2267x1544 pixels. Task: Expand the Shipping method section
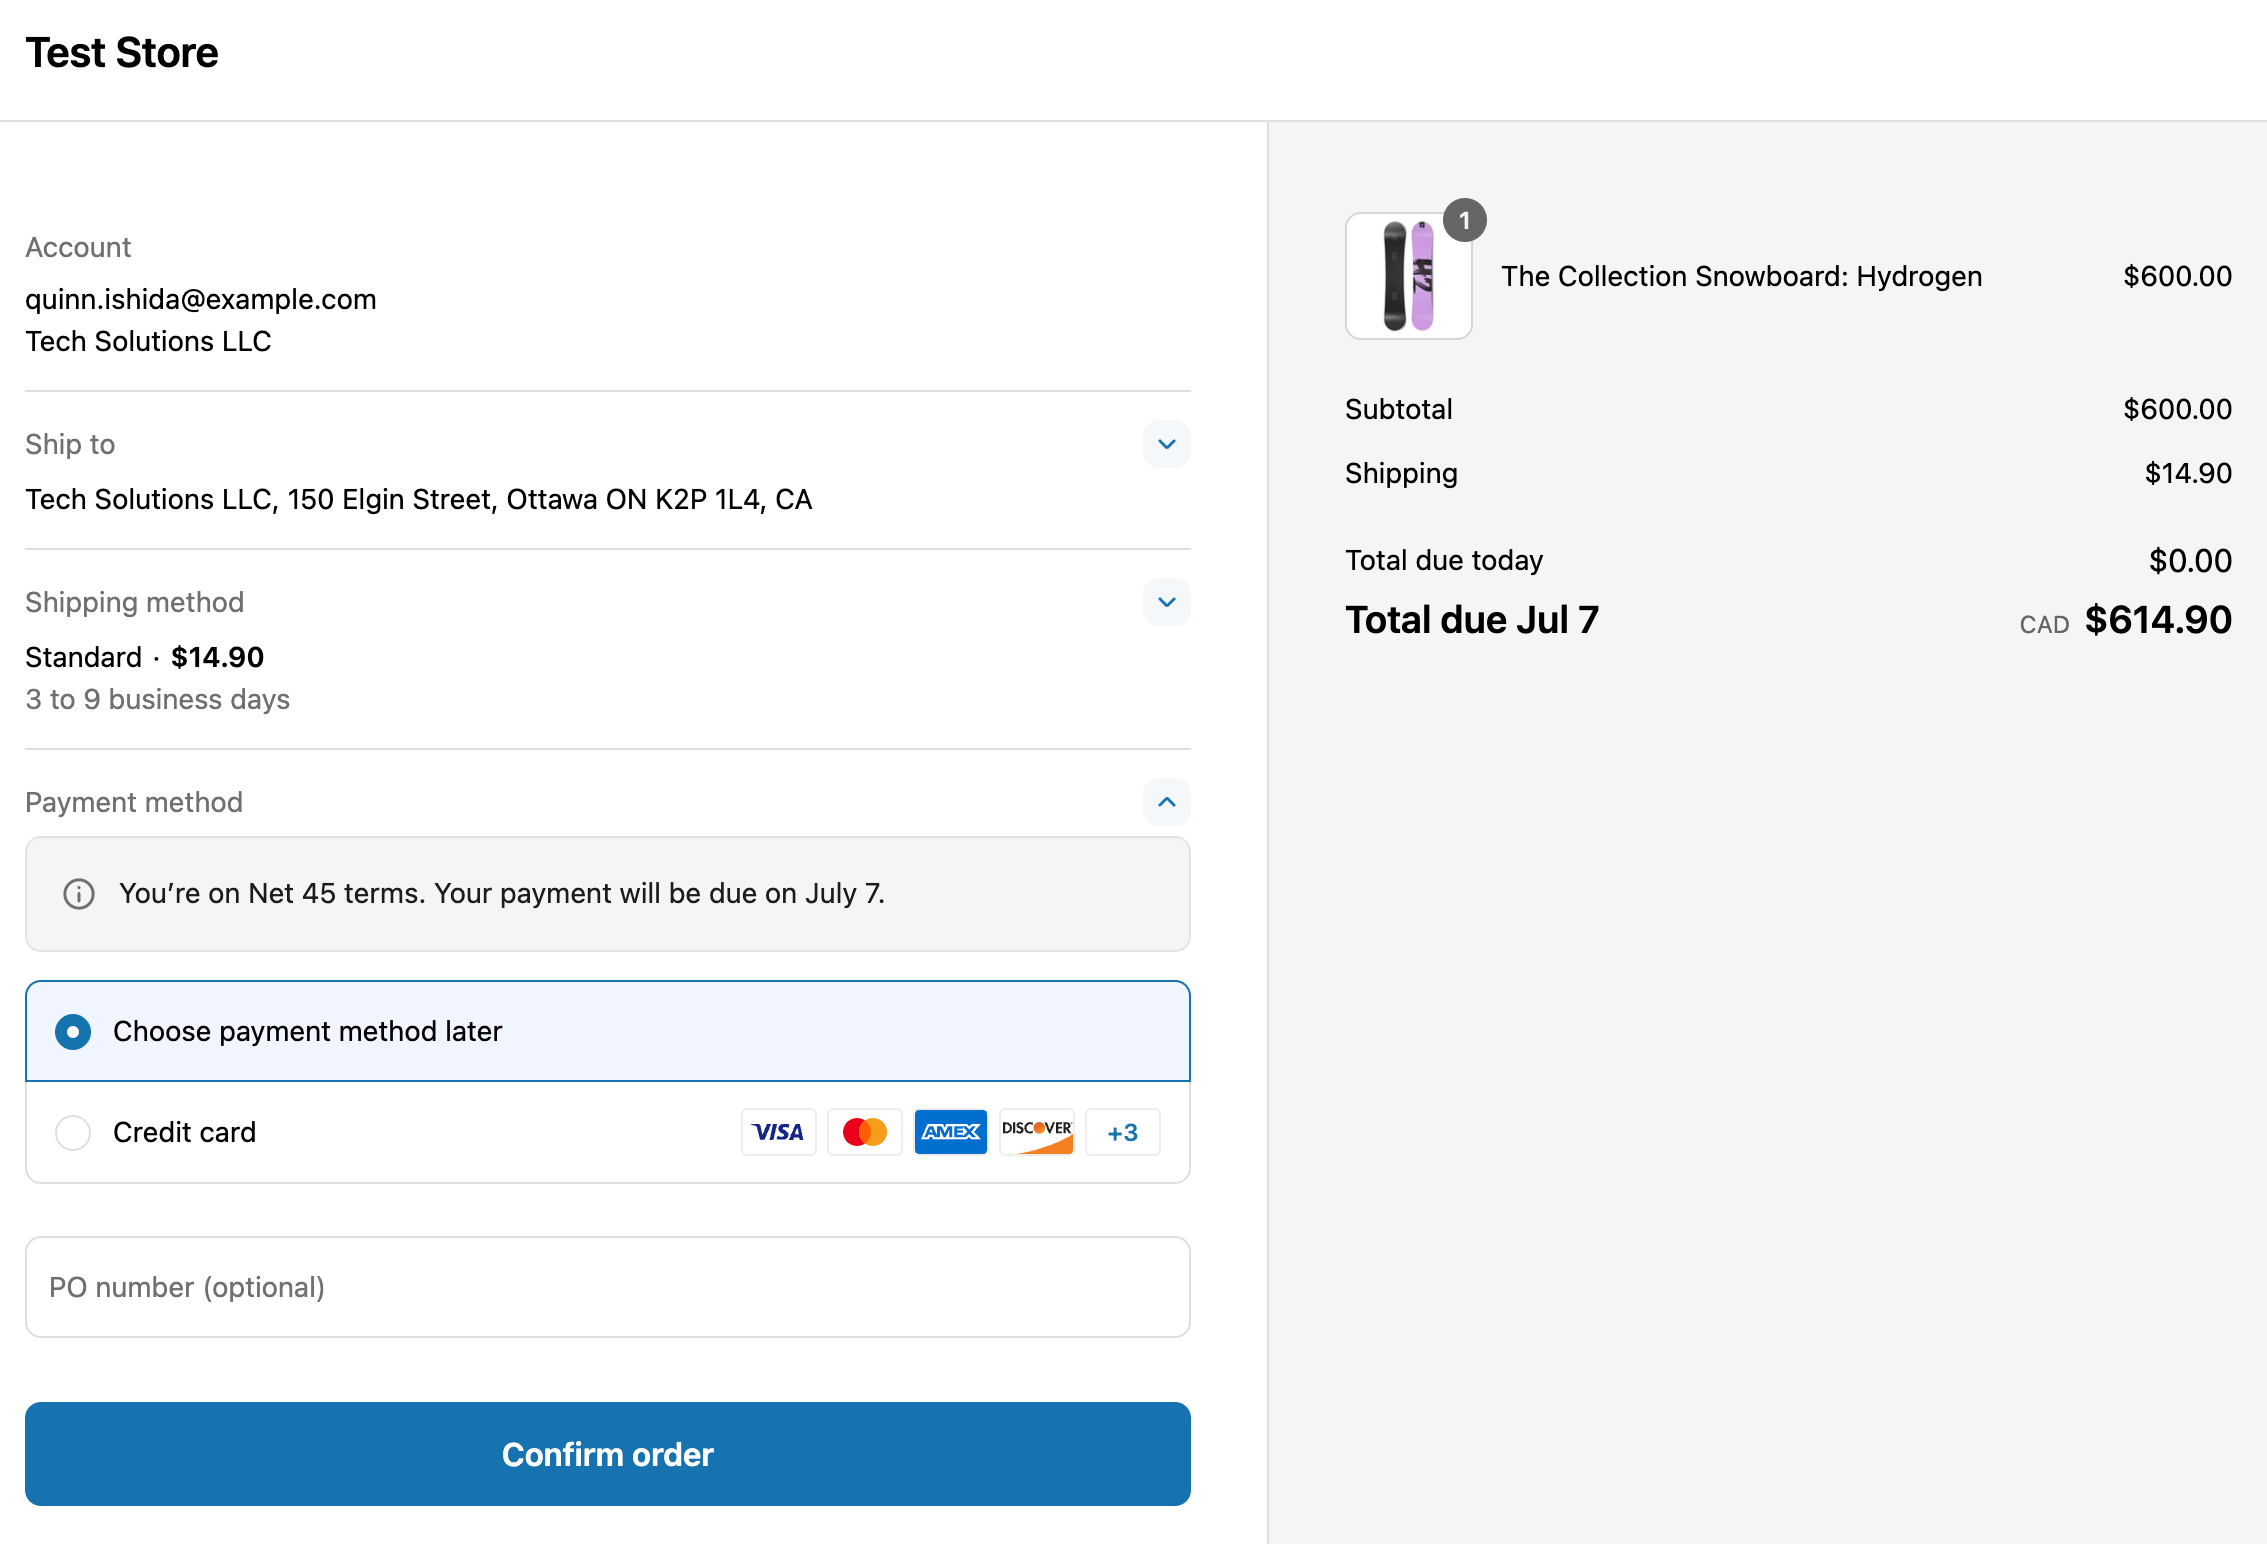pyautogui.click(x=1166, y=602)
